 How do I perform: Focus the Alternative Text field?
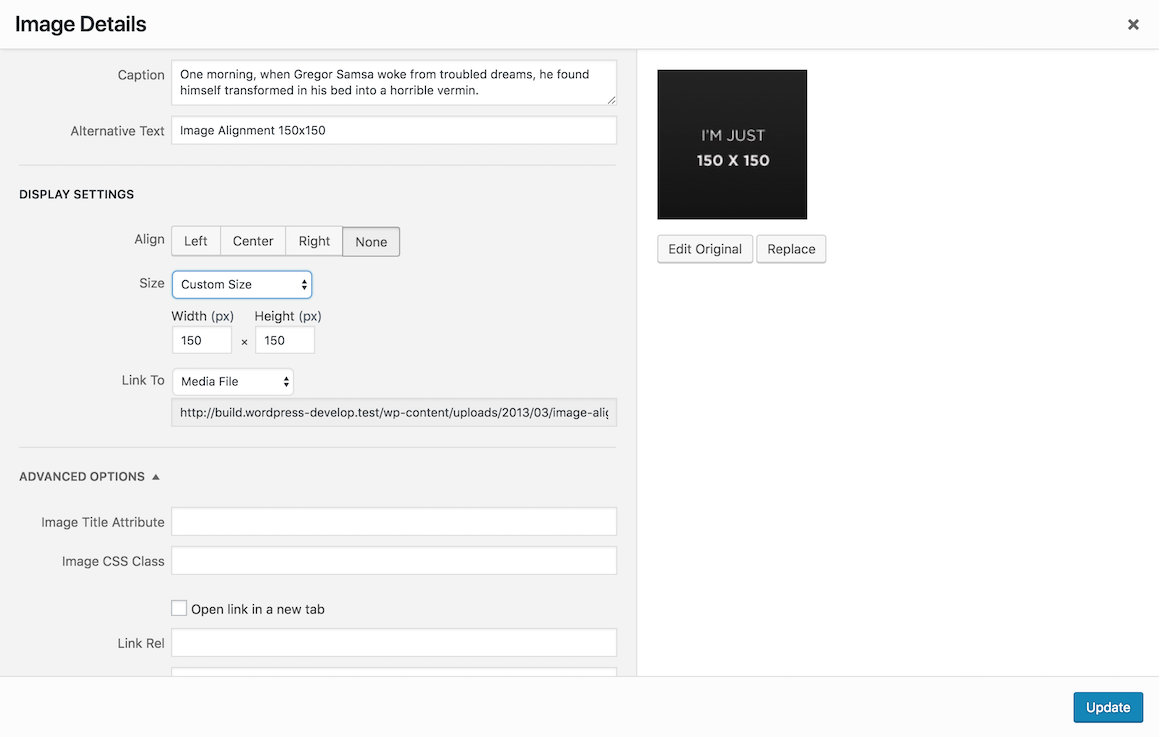[394, 131]
